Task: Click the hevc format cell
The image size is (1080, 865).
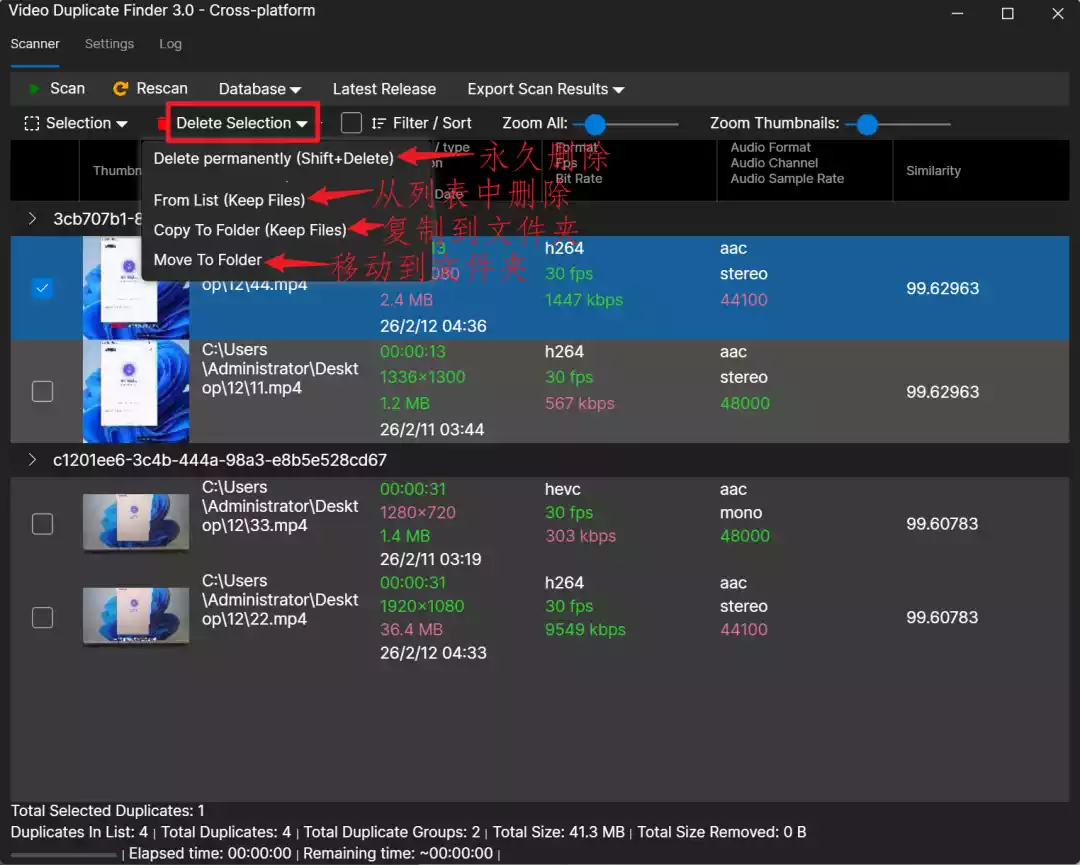Action: pyautogui.click(x=563, y=489)
